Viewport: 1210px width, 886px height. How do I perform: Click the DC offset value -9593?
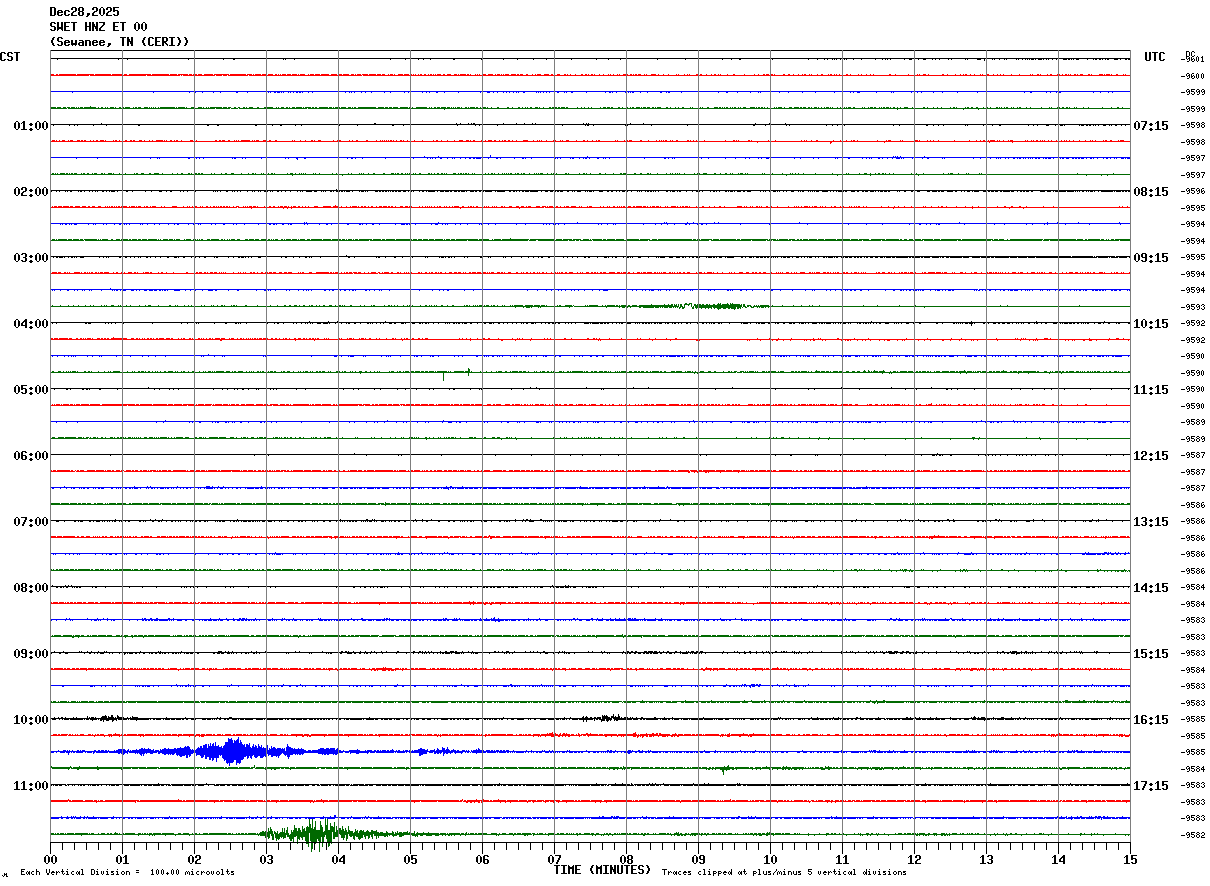click(1193, 307)
